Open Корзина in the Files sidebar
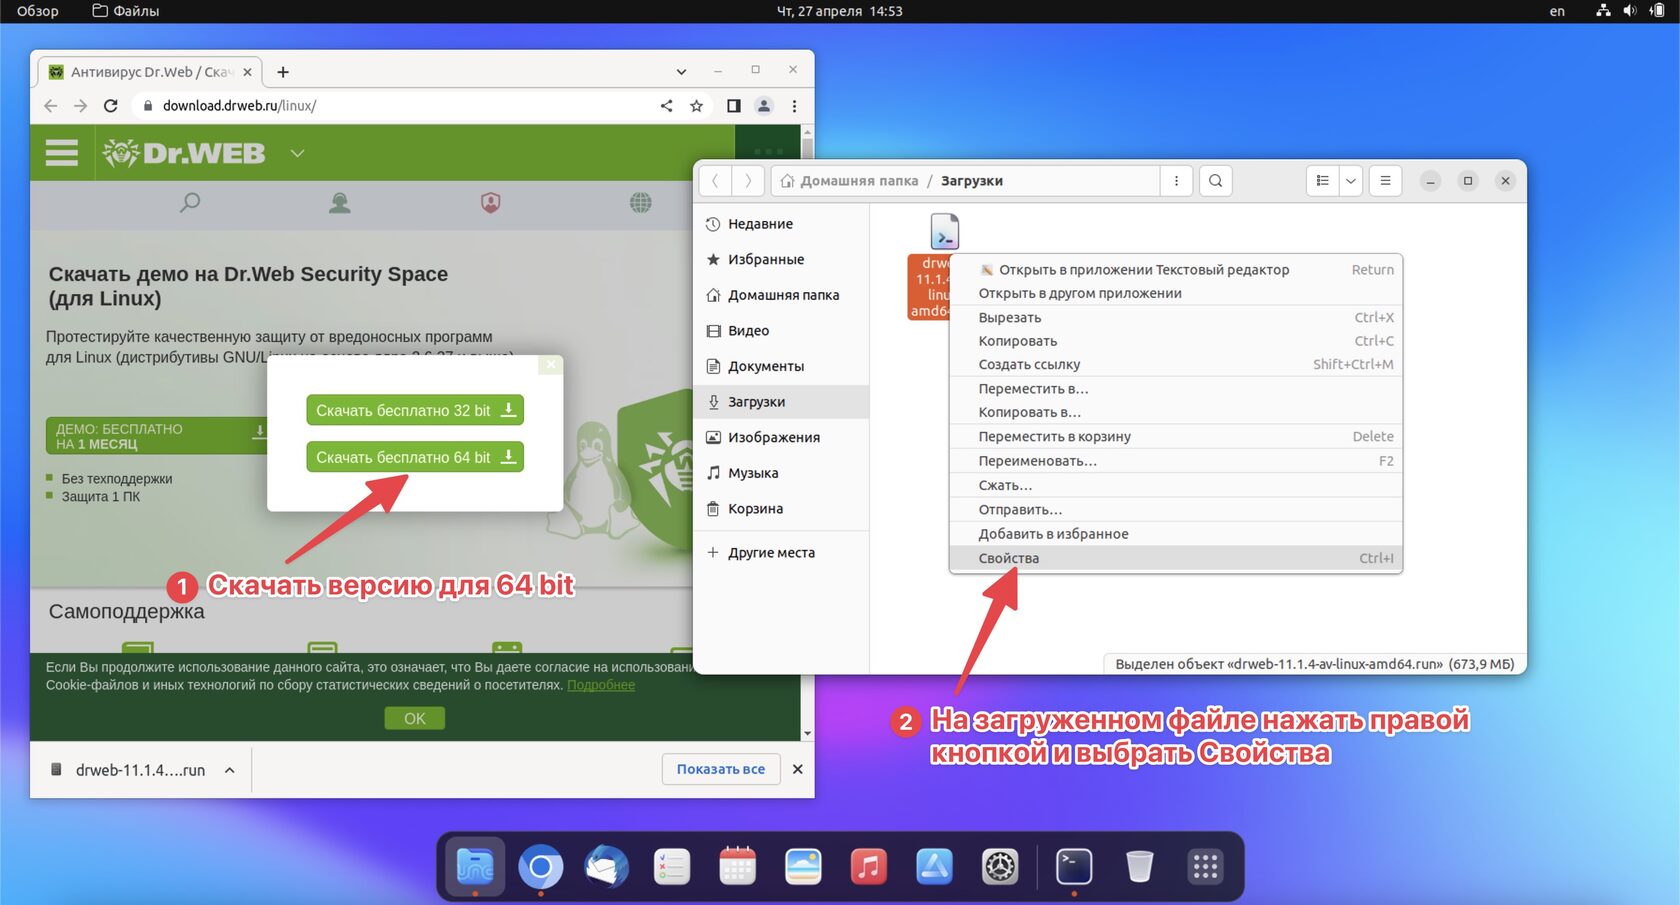 point(781,509)
